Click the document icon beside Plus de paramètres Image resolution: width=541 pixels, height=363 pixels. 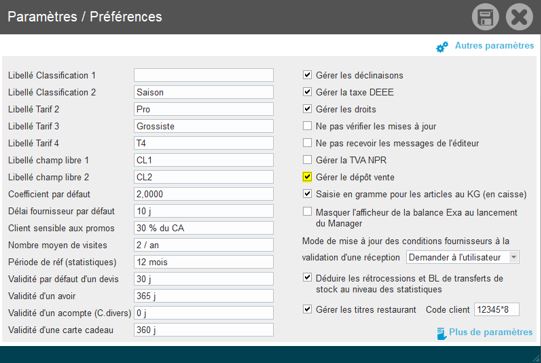tap(441, 333)
